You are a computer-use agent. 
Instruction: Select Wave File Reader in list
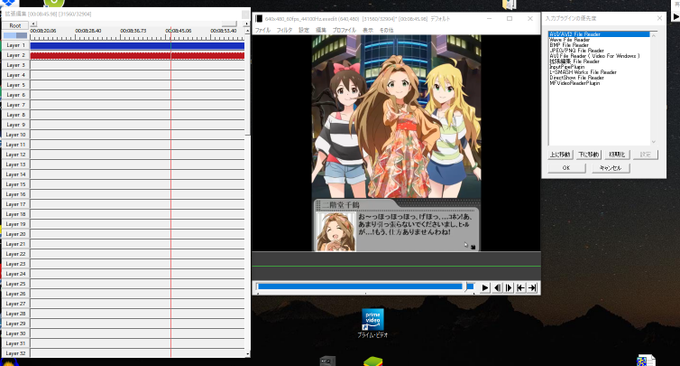pos(599,39)
